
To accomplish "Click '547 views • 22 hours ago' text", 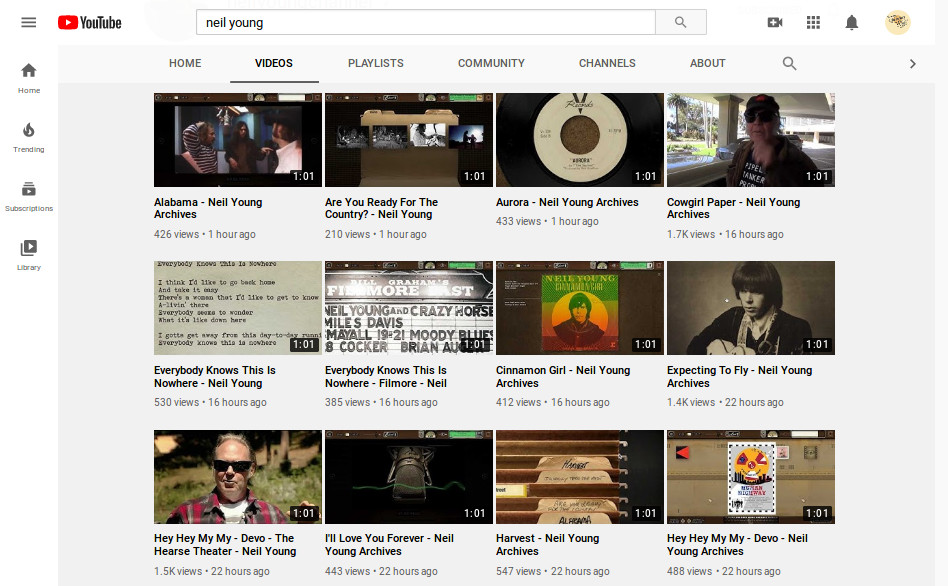I will point(553,571).
